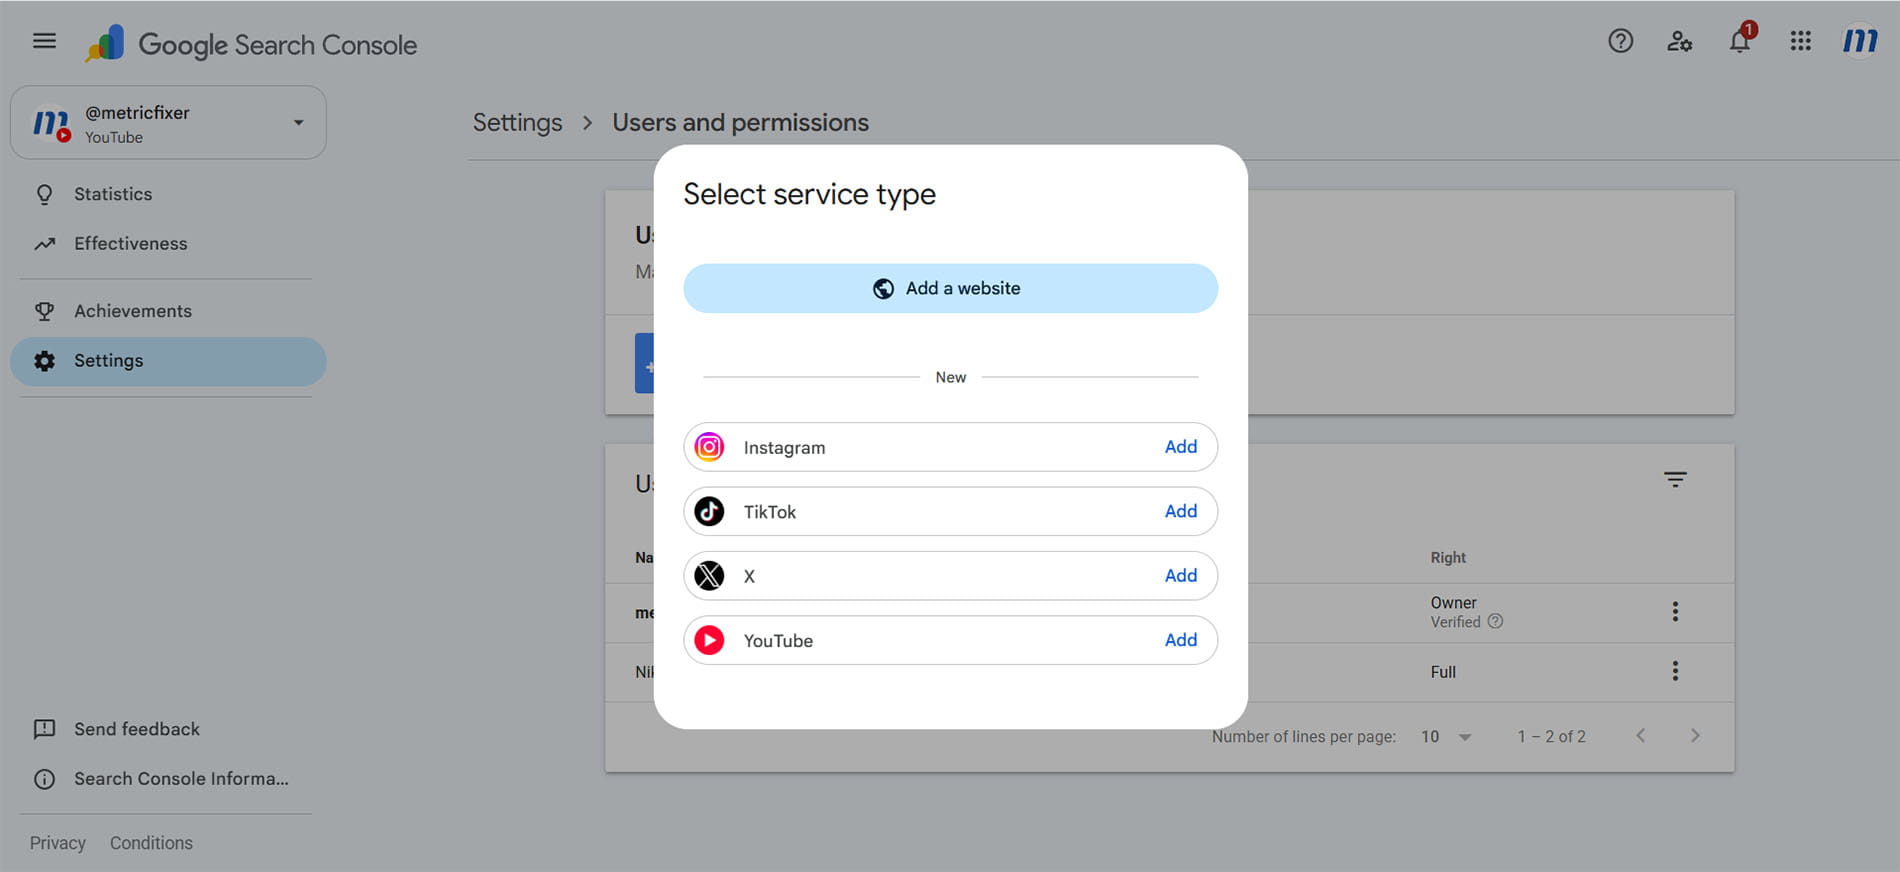Click Add a website button
This screenshot has height=872, width=1900.
[x=950, y=288]
